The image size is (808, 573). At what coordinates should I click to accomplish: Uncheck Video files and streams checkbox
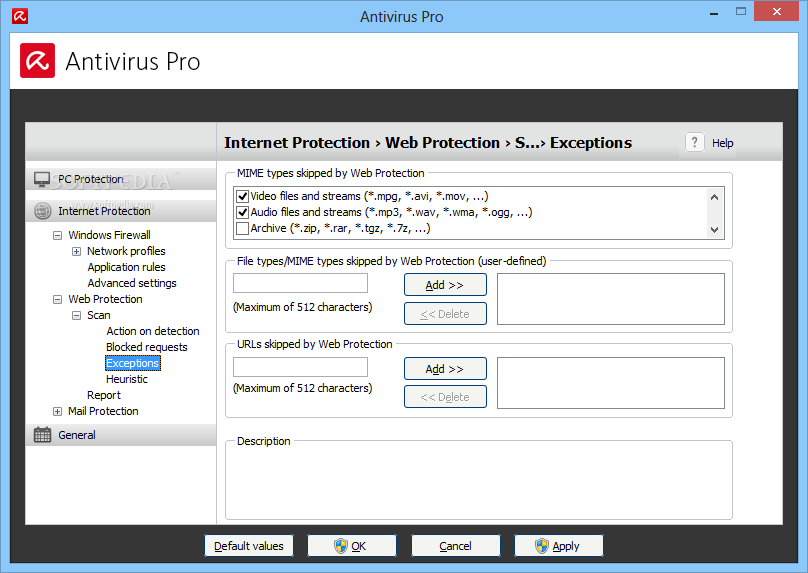242,196
